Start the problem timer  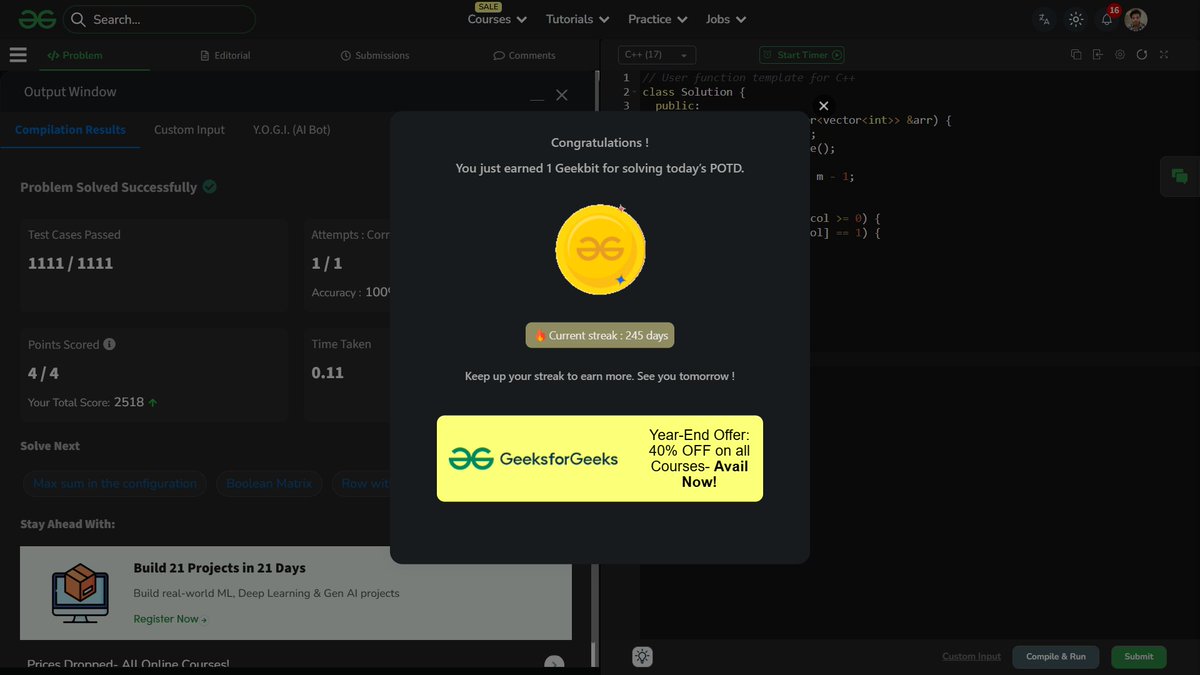pyautogui.click(x=800, y=55)
